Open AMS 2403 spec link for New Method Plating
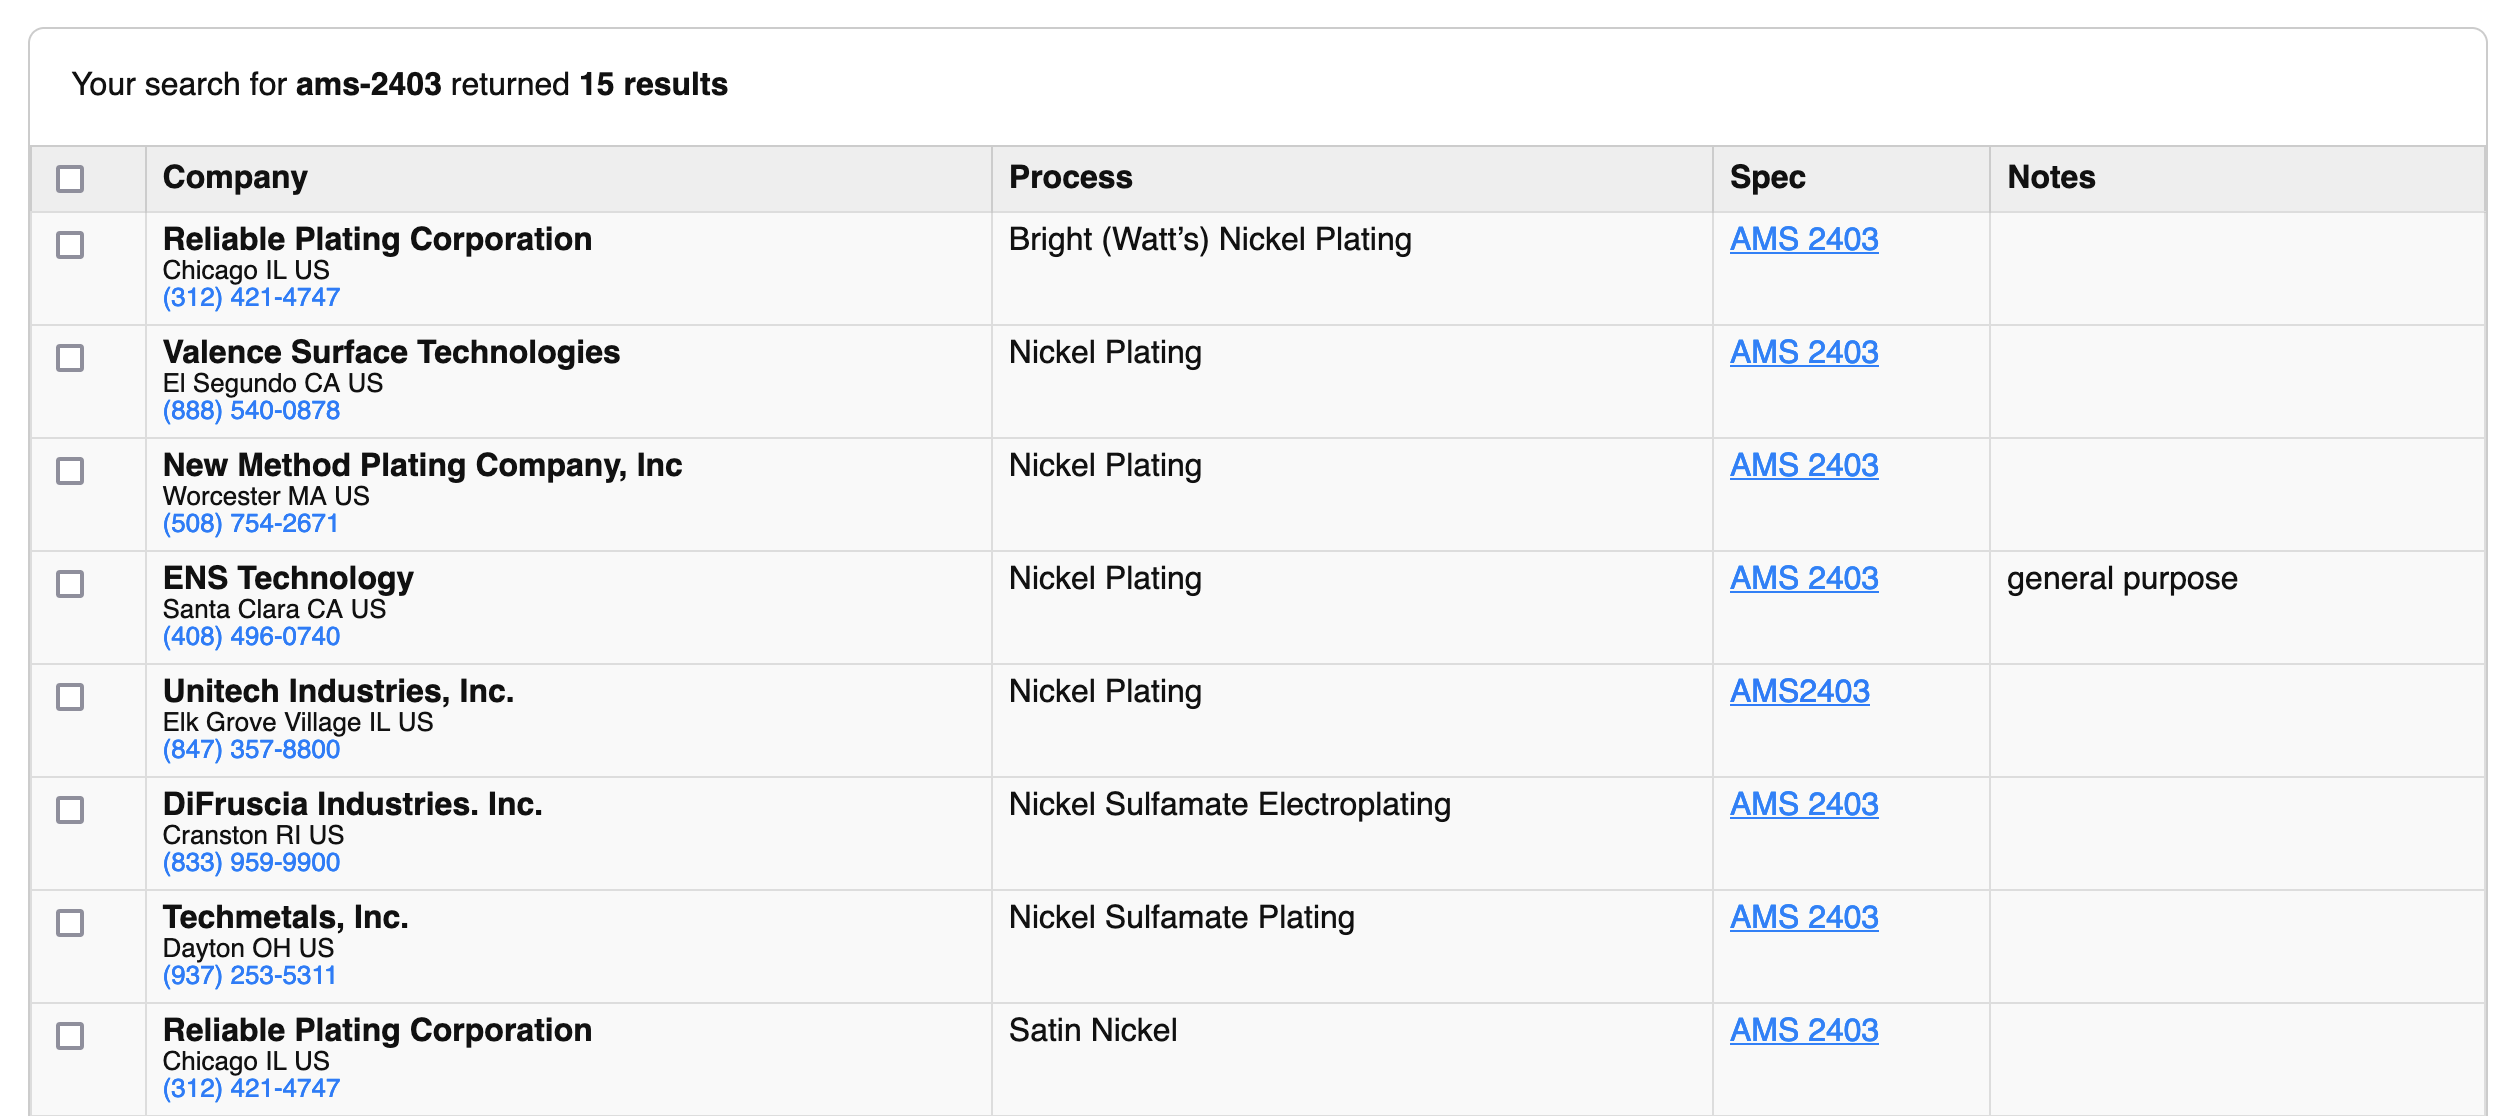The width and height of the screenshot is (2514, 1116). 1804,466
